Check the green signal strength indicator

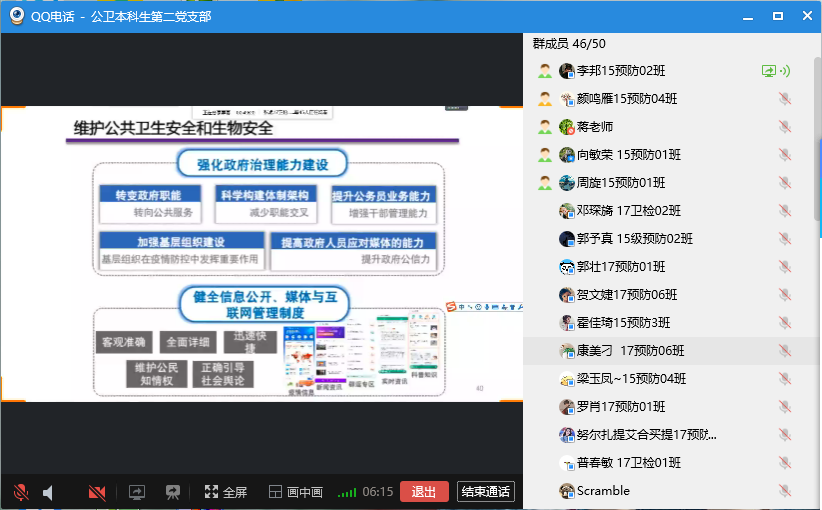[x=347, y=493]
